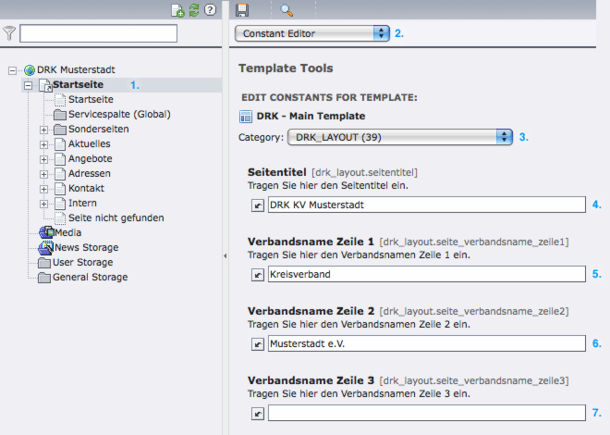The height and width of the screenshot is (435, 610).
Task: Expand the Intern tree node
Action: [x=44, y=203]
